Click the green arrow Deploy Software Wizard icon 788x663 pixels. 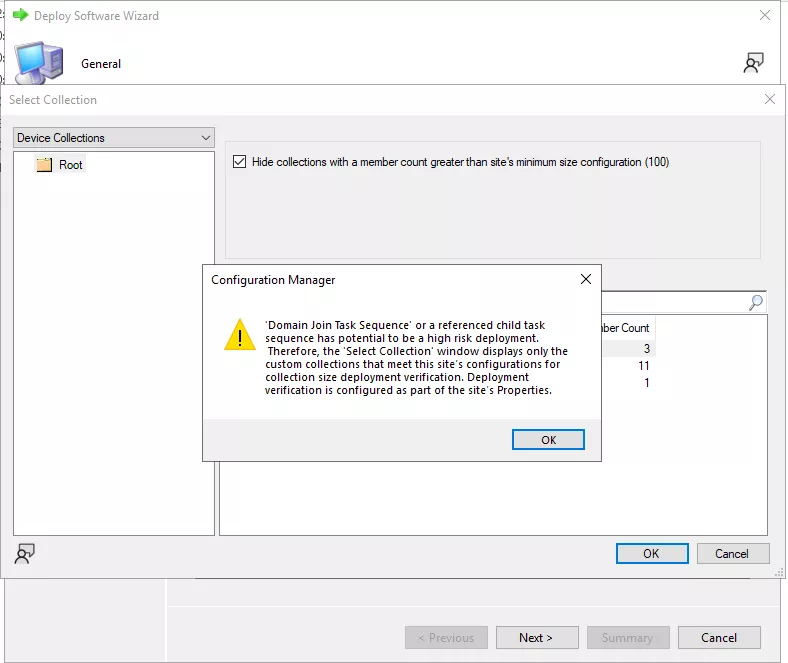[x=21, y=15]
